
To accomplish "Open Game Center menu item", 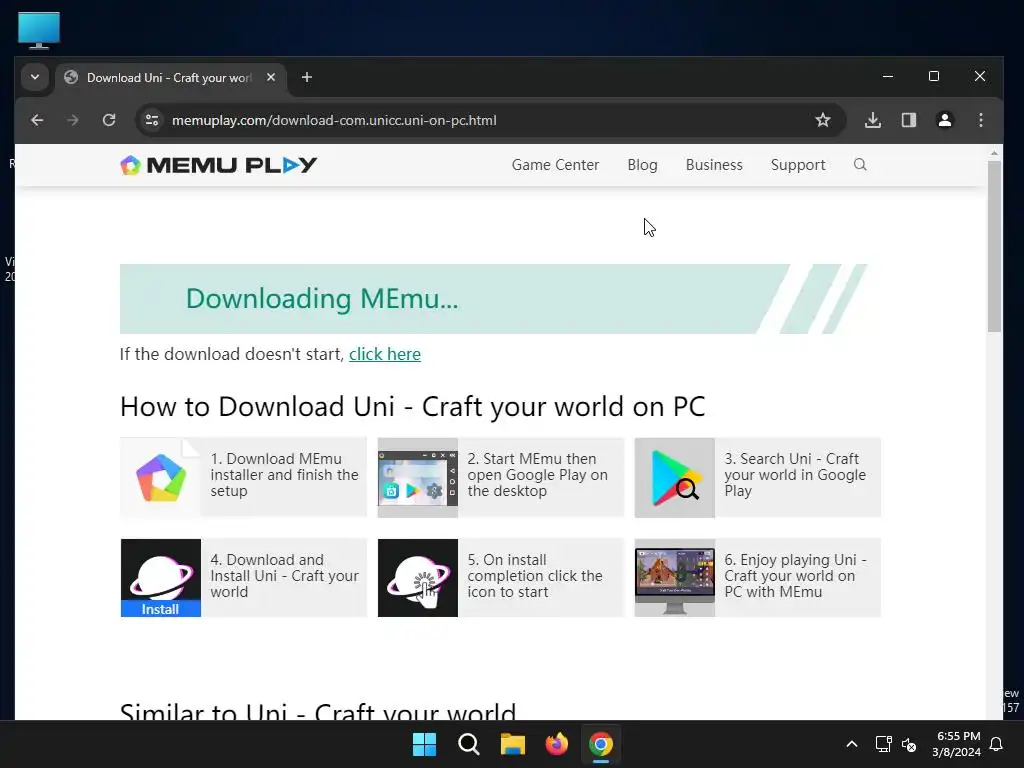I will point(555,165).
